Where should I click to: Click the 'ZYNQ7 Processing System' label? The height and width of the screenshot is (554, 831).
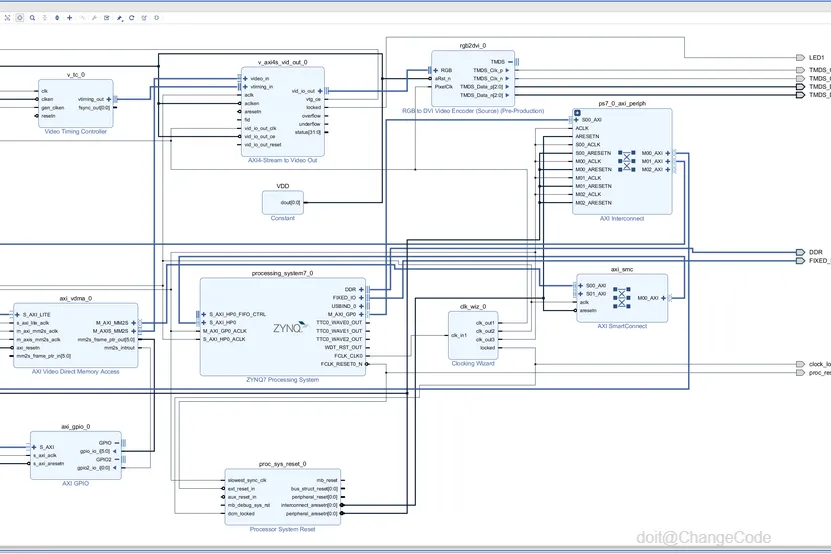[282, 380]
